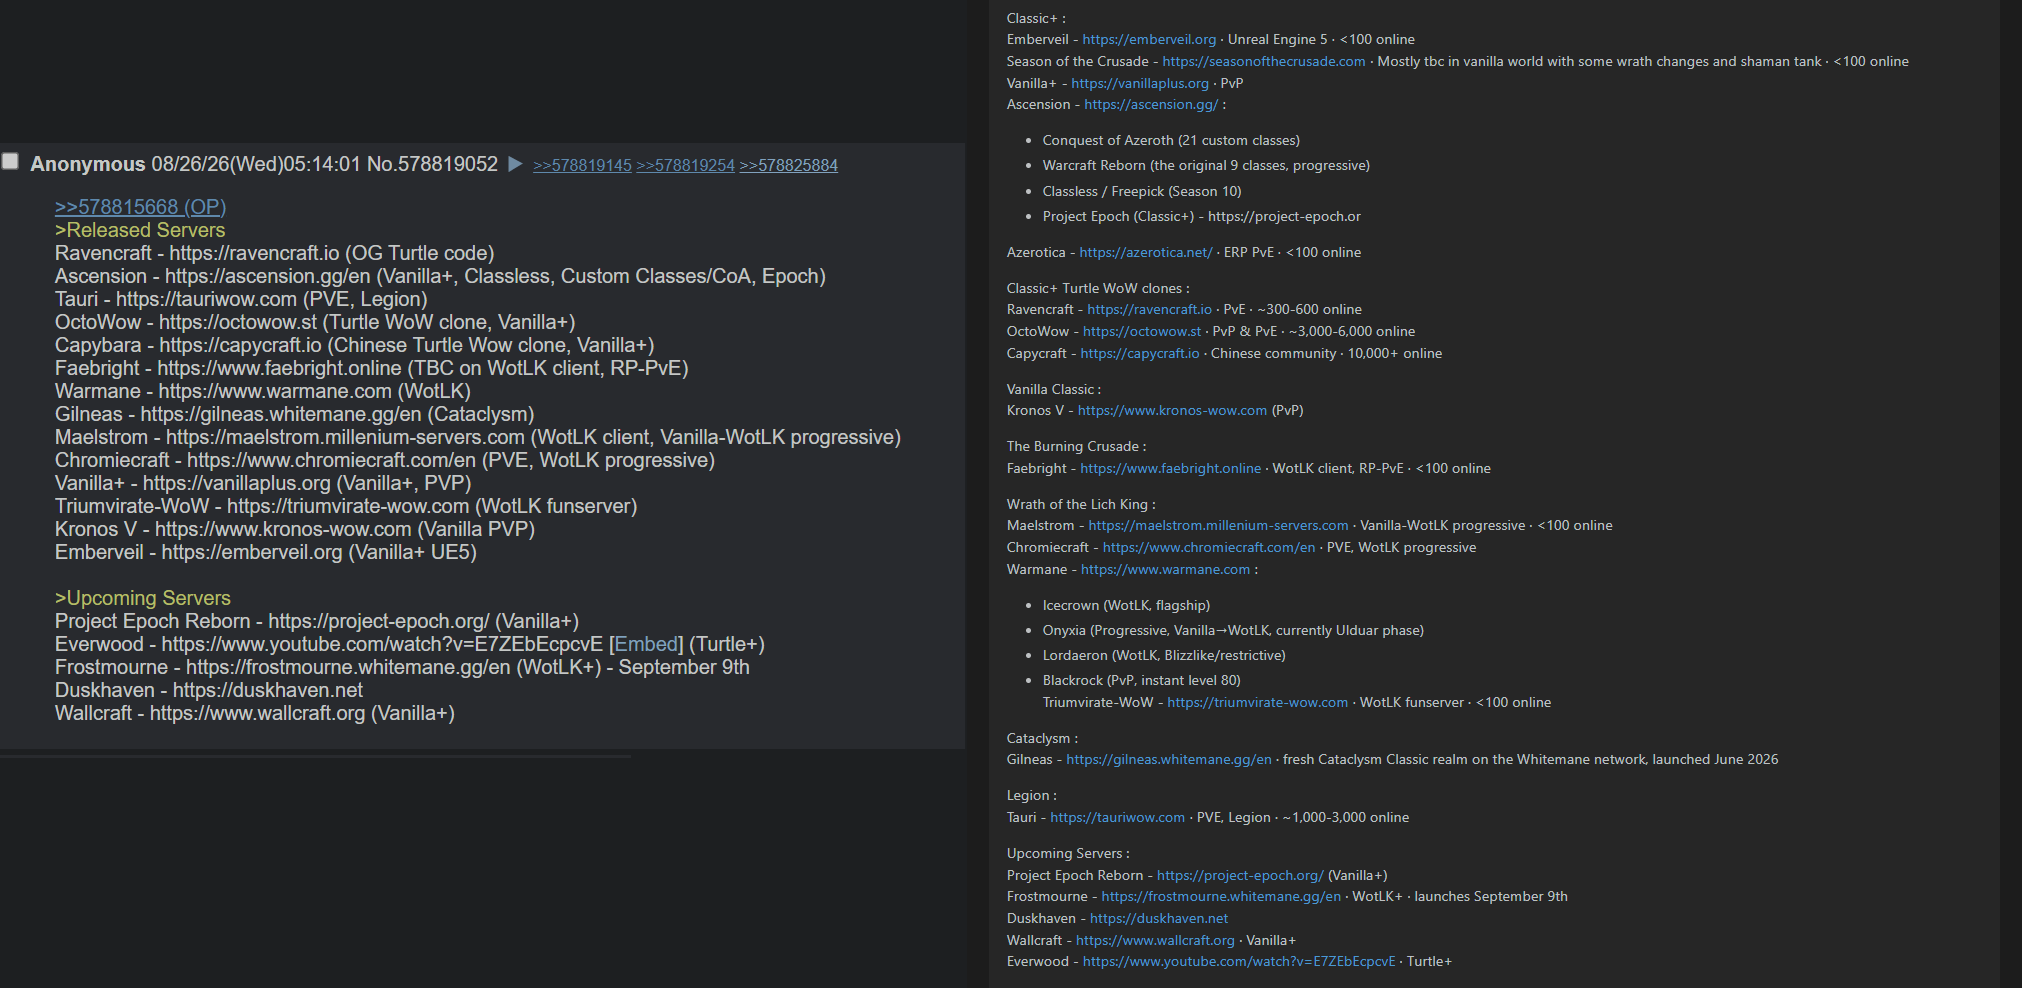Open the capycraft.io link in right panel
The image size is (2022, 988).
click(1140, 353)
